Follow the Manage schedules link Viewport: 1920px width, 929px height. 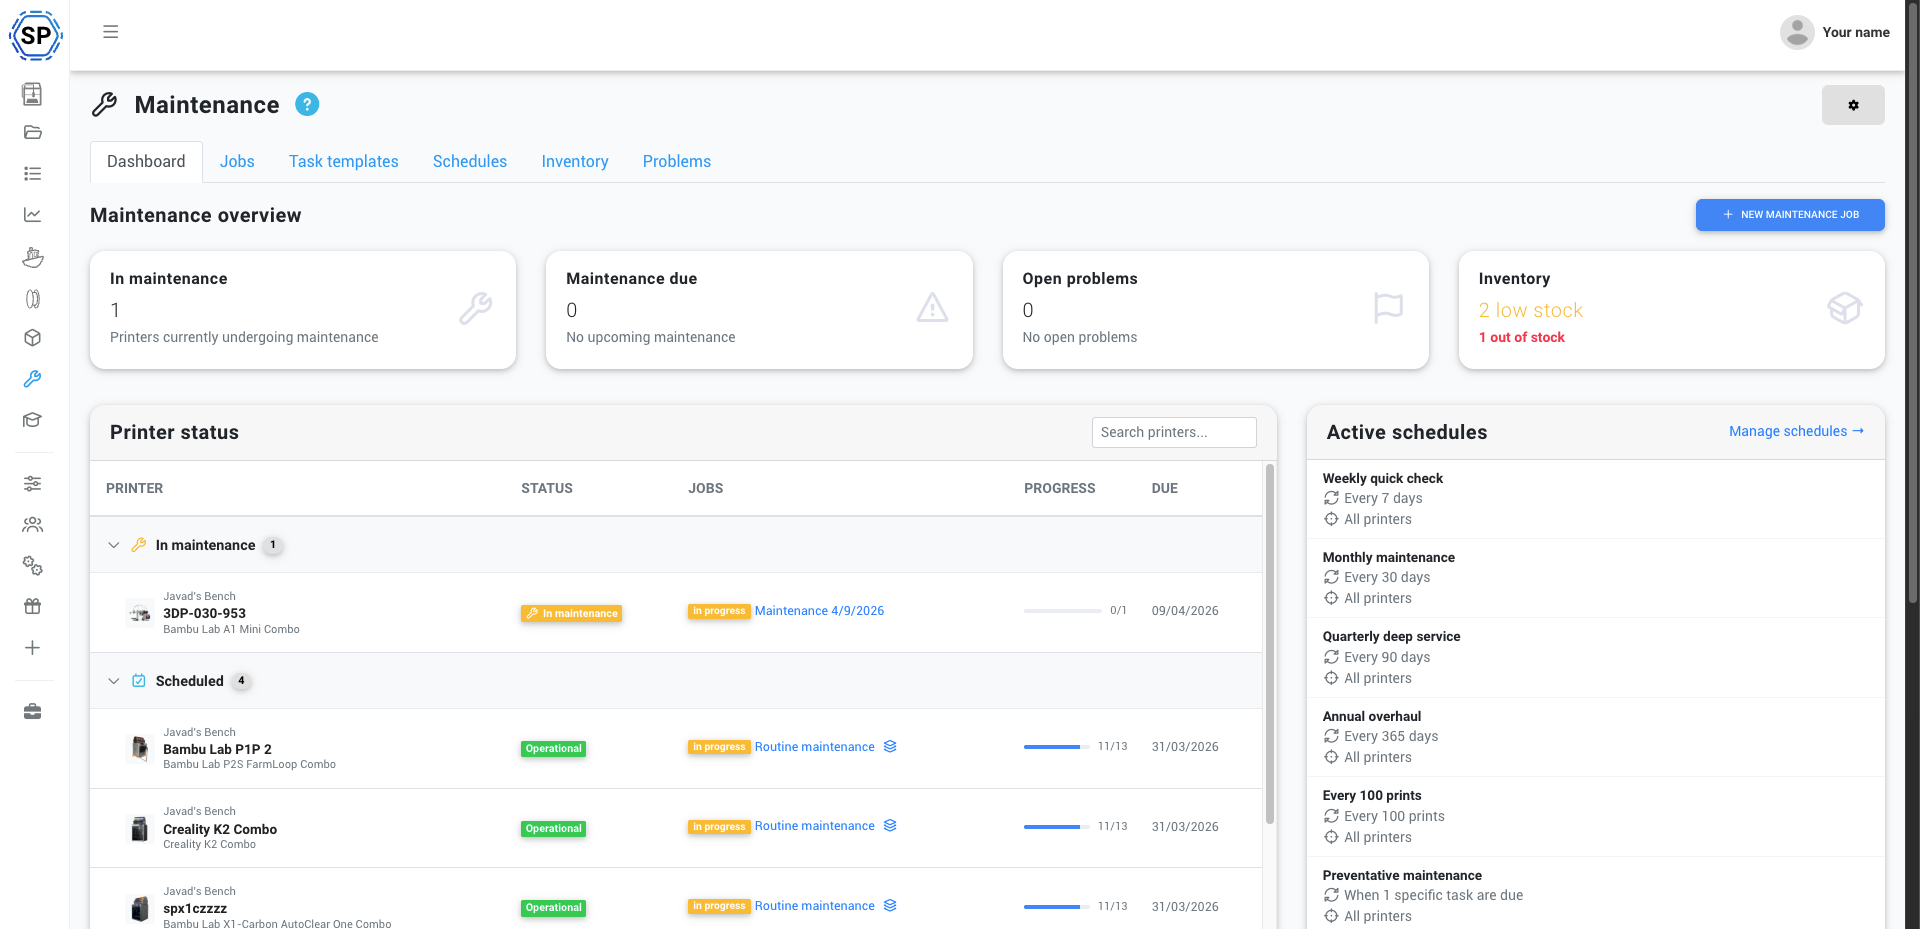[x=1795, y=431]
